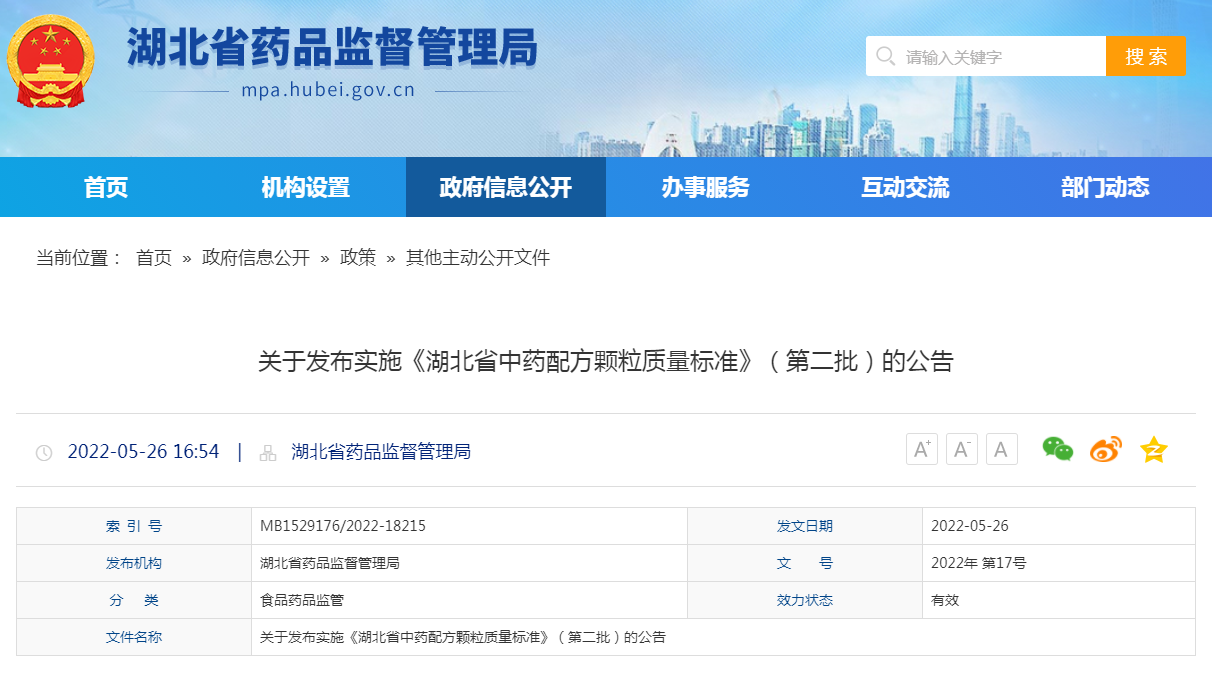1212x674 pixels.
Task: Click the yellow QZone star share icon
Action: point(1154,449)
